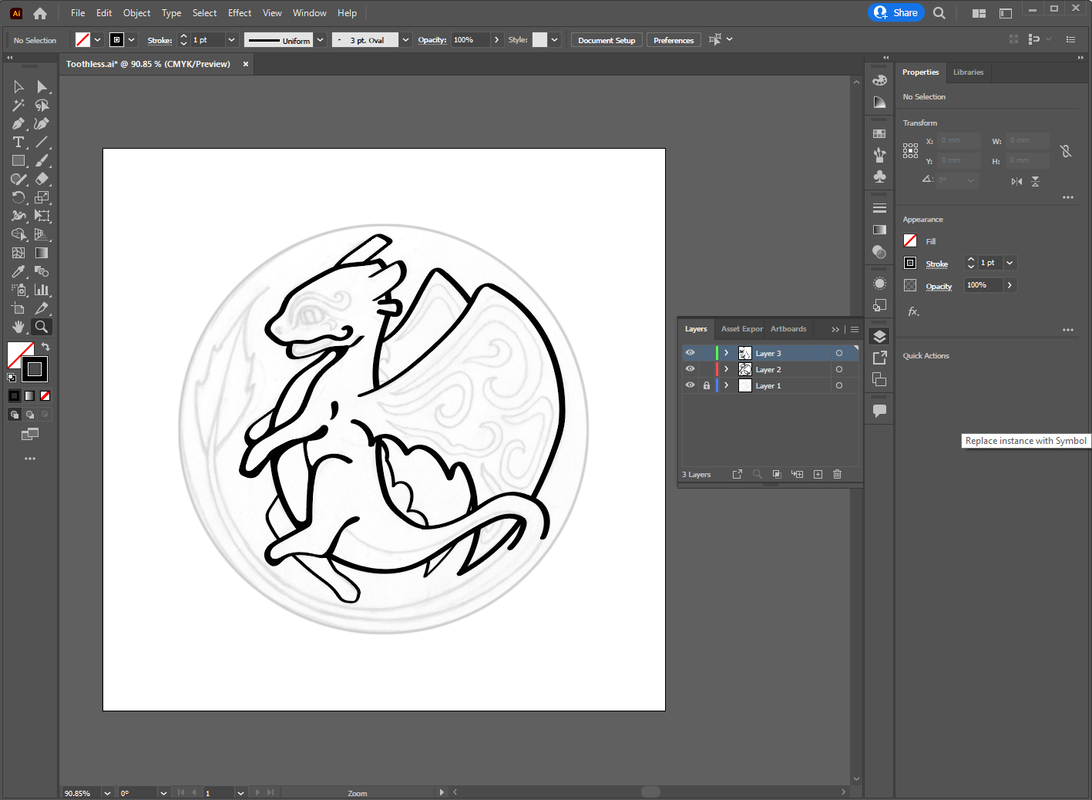This screenshot has height=800, width=1092.
Task: Delete selection with Layers panel trash icon
Action: tap(837, 474)
